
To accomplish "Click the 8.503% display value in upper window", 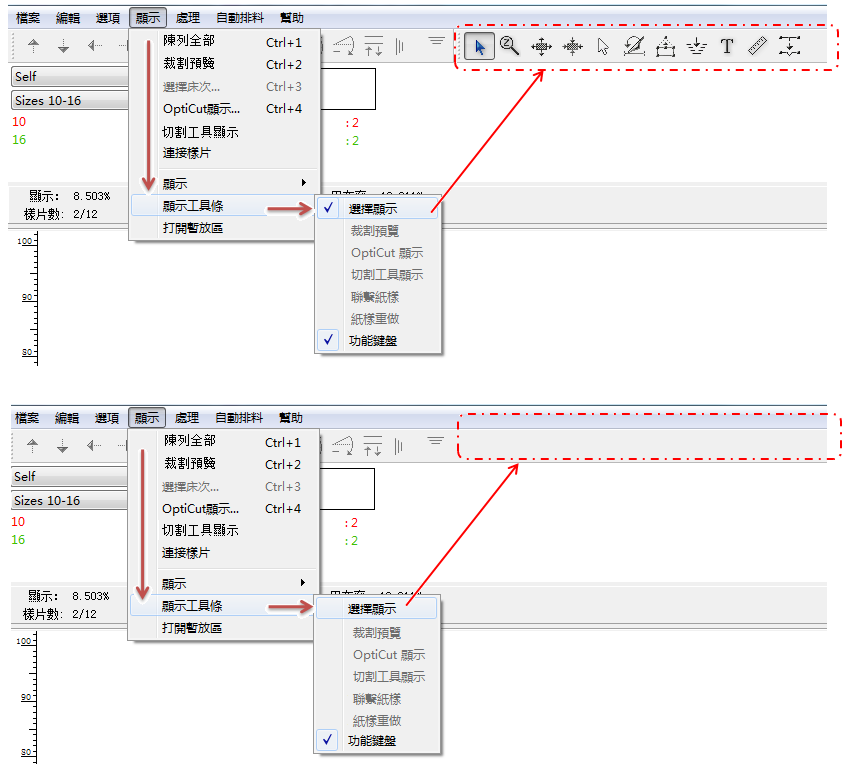I will coord(92,196).
